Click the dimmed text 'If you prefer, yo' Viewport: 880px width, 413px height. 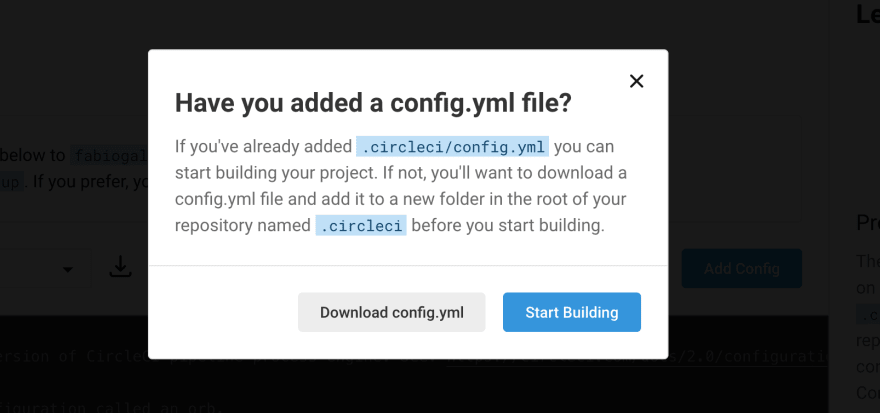90,182
